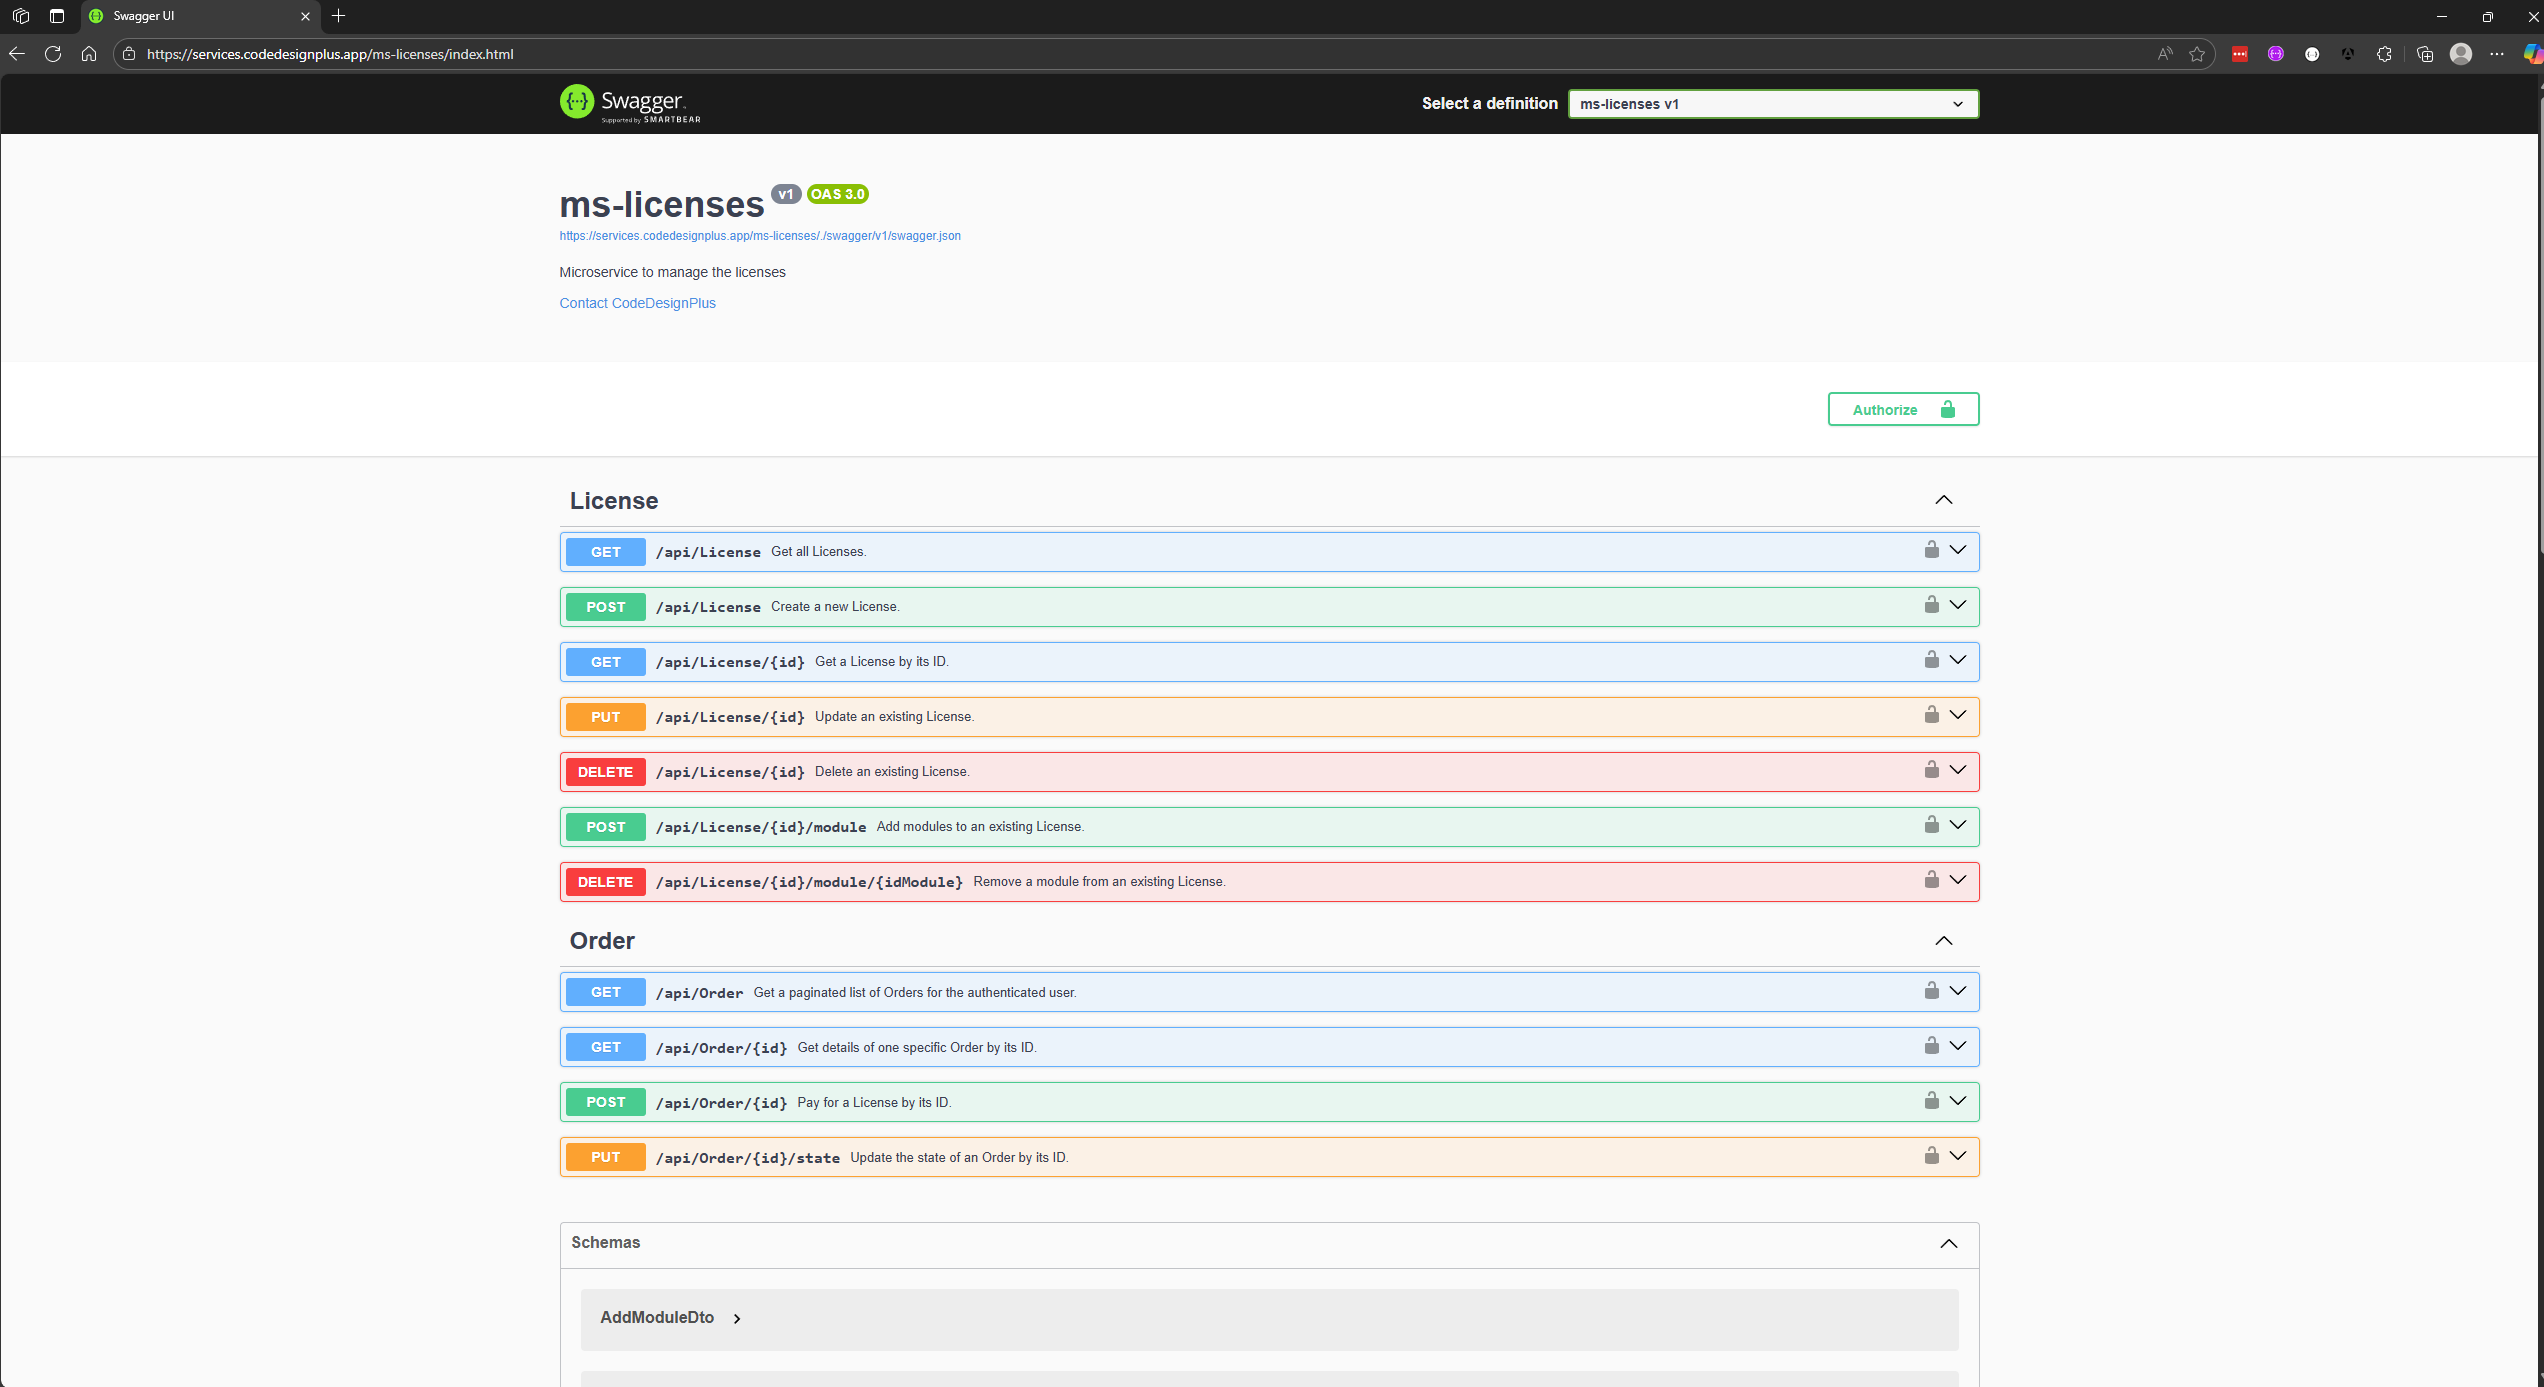Click the Order section heading
2544x1387 pixels.
(x=602, y=941)
